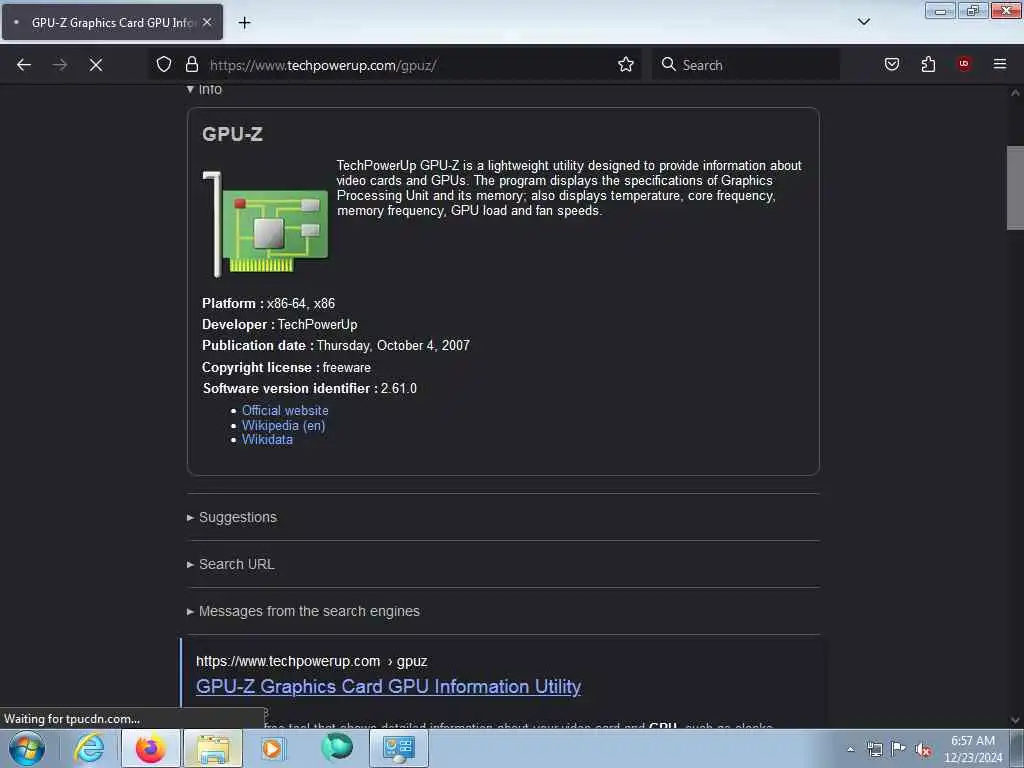Screen dimensions: 1024x768
Task: Open the control panel taskbar app
Action: tap(398, 748)
